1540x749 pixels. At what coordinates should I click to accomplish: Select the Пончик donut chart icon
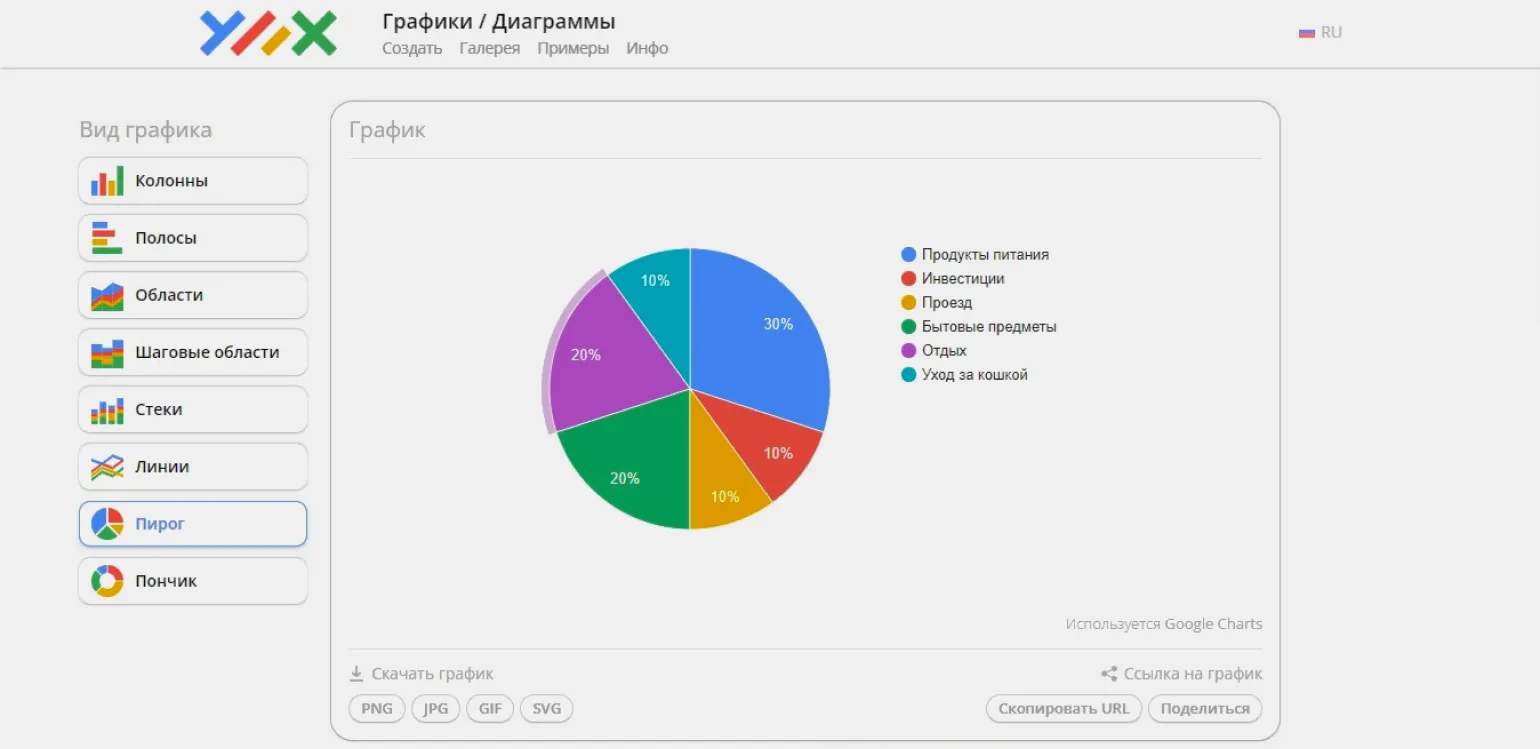coord(107,581)
